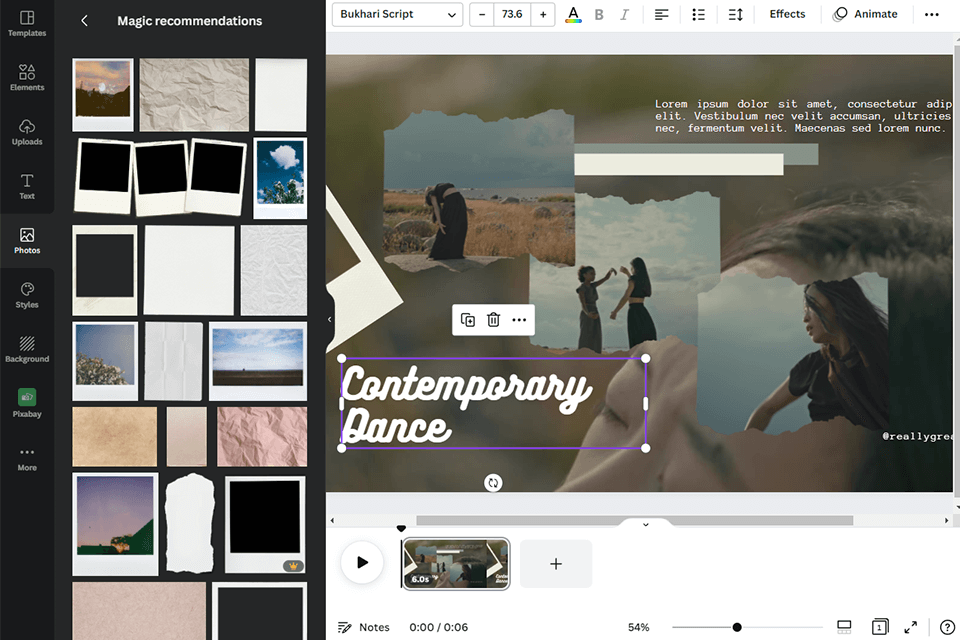Select the landscape horizon polaroid thumbnail
Screen dimensions: 960x640
point(258,361)
